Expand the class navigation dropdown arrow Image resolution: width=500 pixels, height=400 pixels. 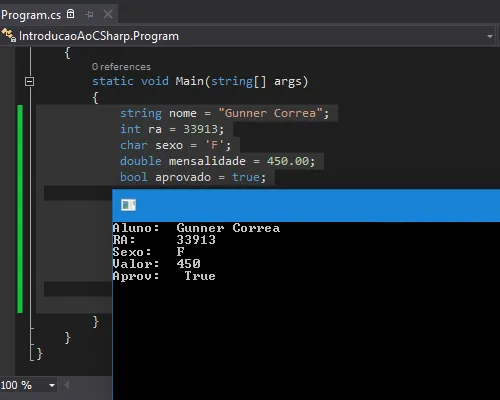click(x=490, y=36)
